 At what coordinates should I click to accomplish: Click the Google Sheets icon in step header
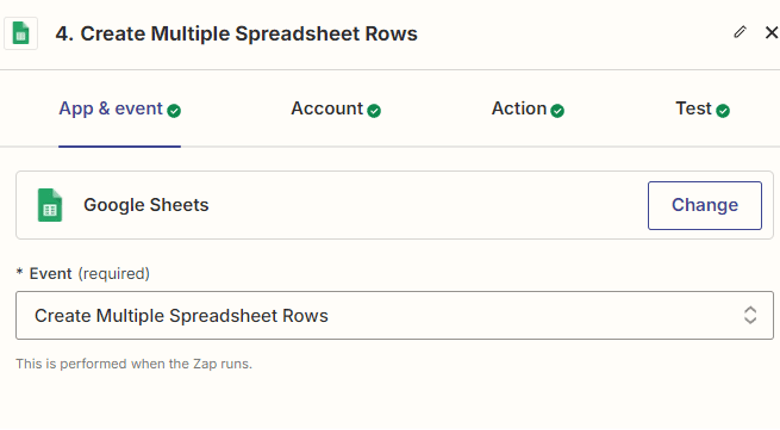point(20,33)
